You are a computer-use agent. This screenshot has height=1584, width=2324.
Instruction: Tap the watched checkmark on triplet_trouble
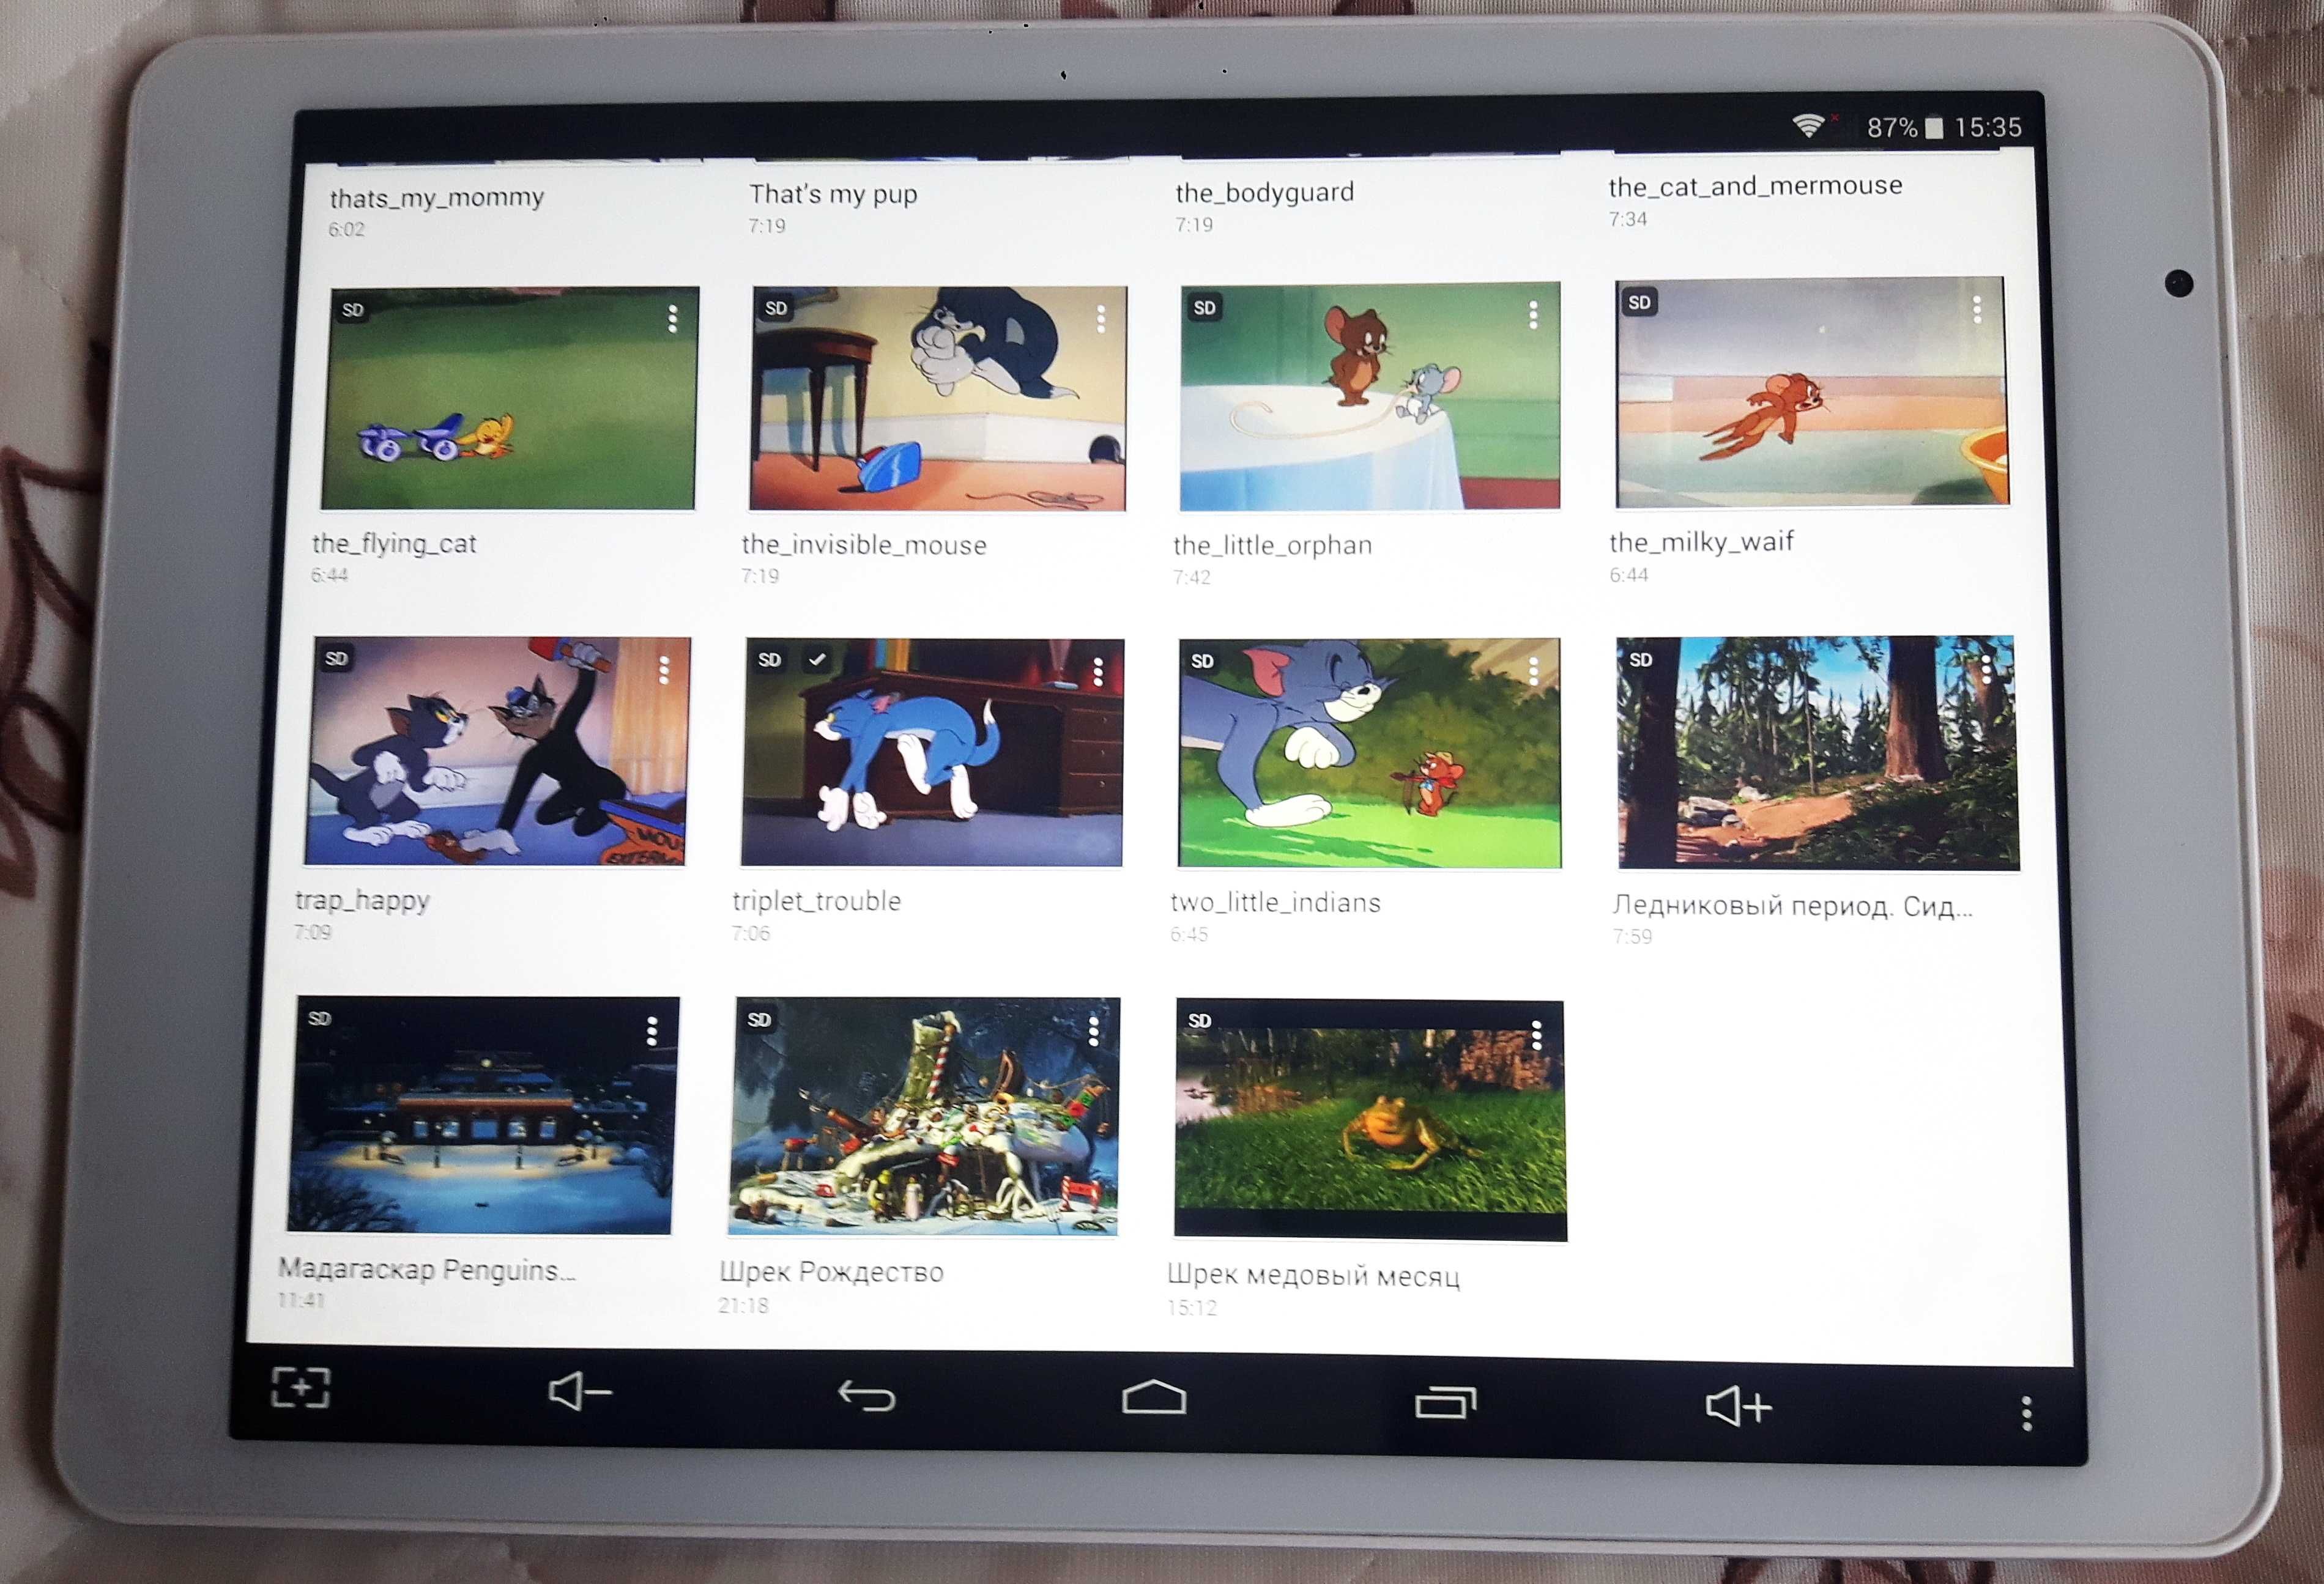pos(817,659)
